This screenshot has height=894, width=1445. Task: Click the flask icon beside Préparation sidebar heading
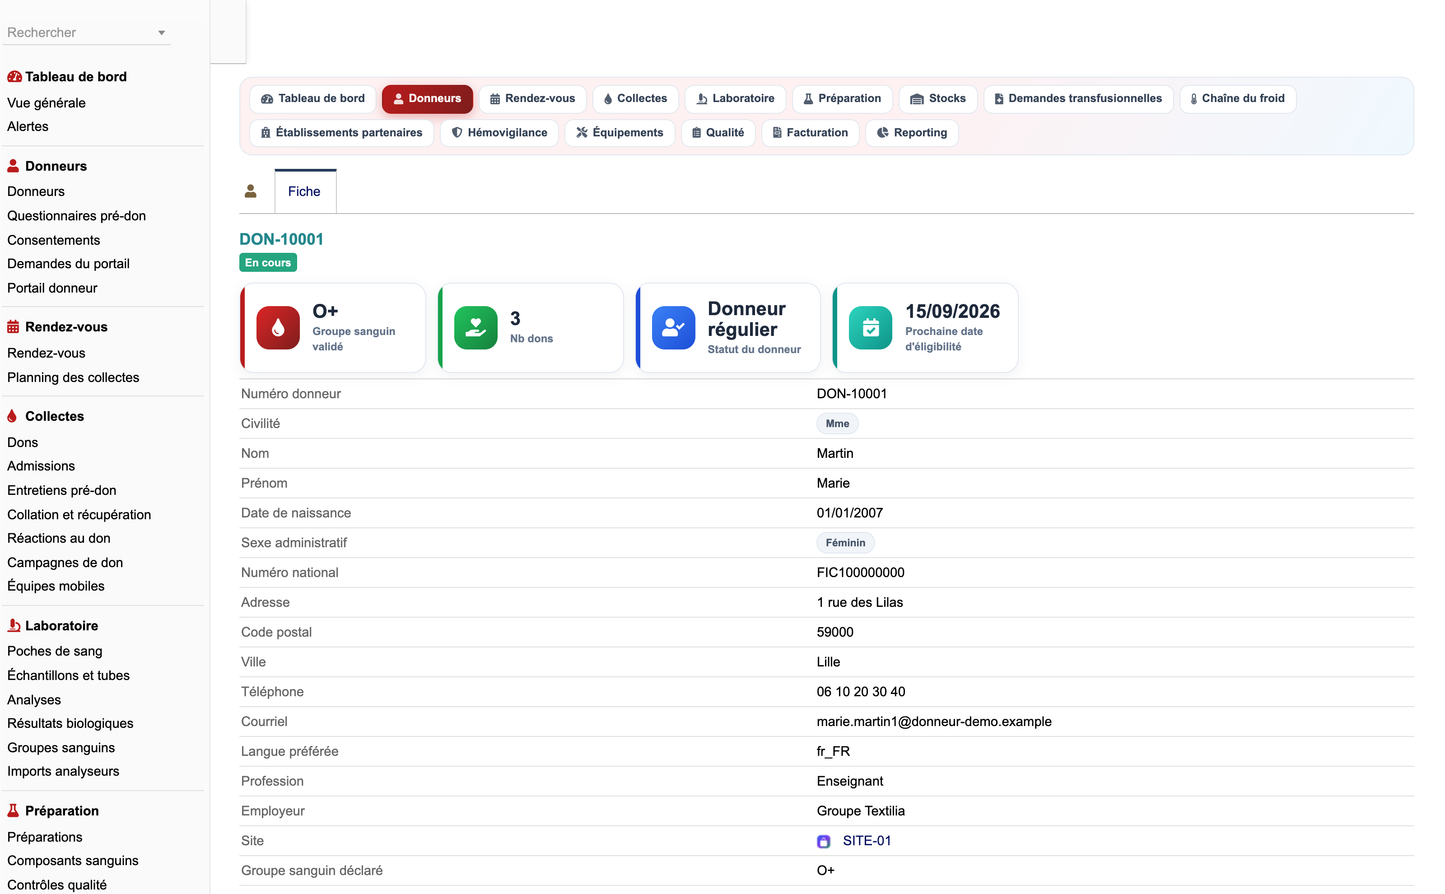[13, 811]
